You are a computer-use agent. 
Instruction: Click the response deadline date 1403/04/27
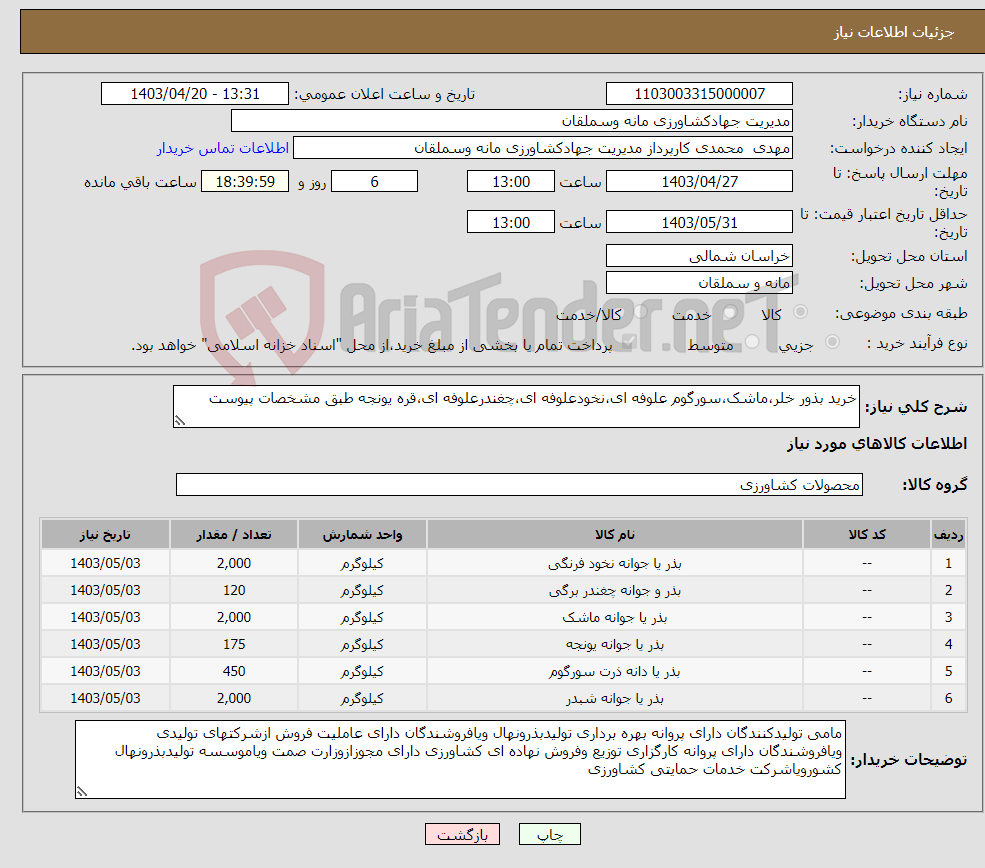tap(699, 182)
